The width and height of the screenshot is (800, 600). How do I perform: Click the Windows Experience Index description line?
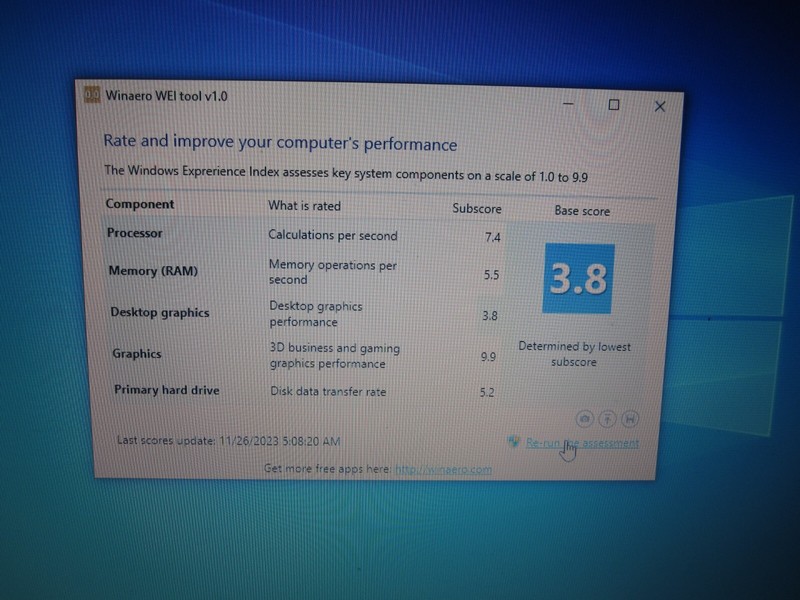tap(346, 173)
